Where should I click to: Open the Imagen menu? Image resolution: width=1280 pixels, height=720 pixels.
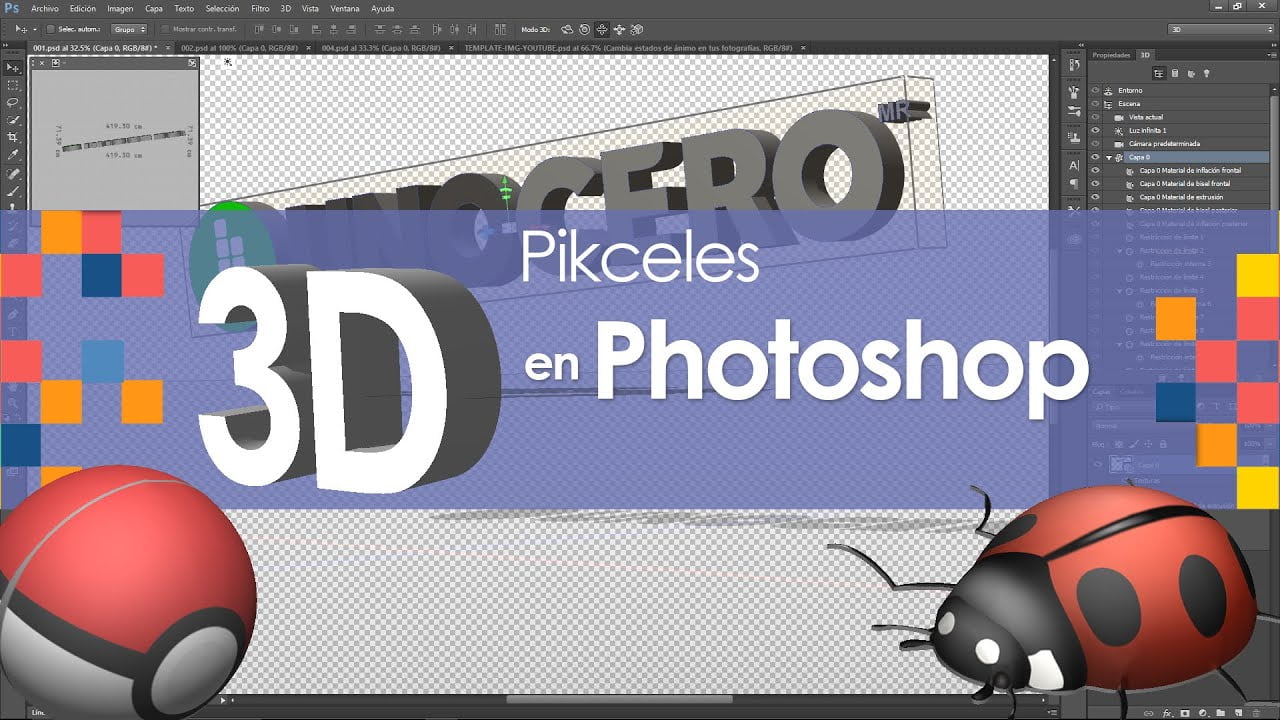pos(120,8)
